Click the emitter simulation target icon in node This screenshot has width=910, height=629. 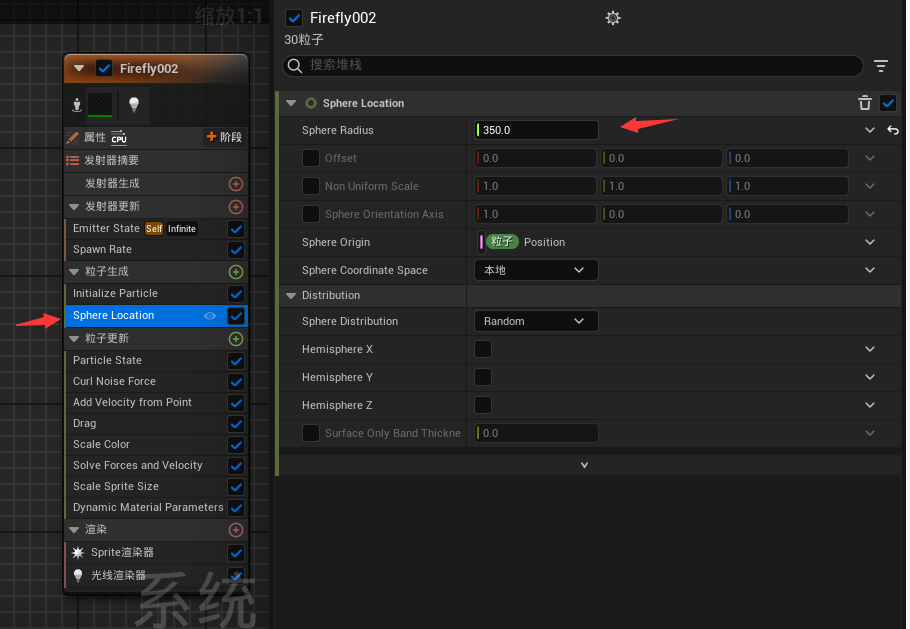tap(77, 105)
